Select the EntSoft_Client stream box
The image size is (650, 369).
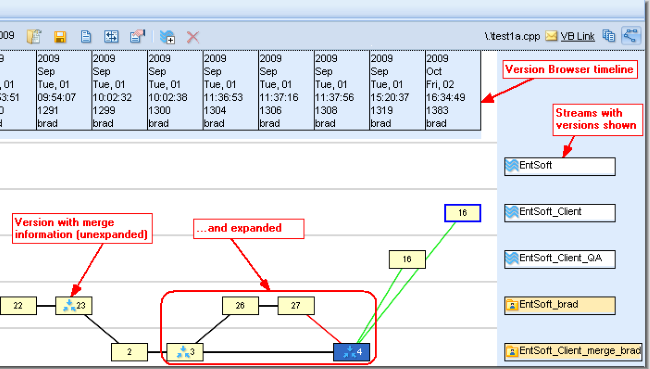pyautogui.click(x=560, y=213)
